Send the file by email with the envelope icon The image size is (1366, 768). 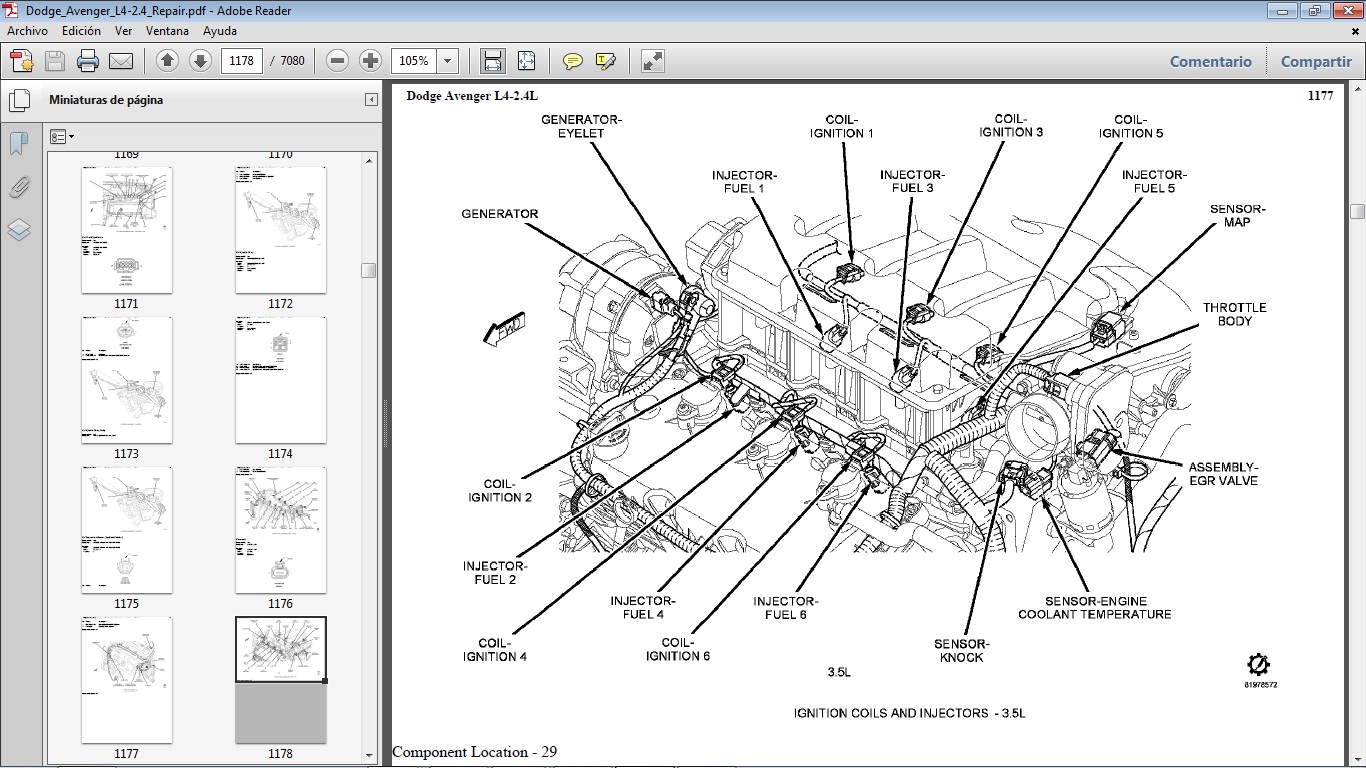121,61
